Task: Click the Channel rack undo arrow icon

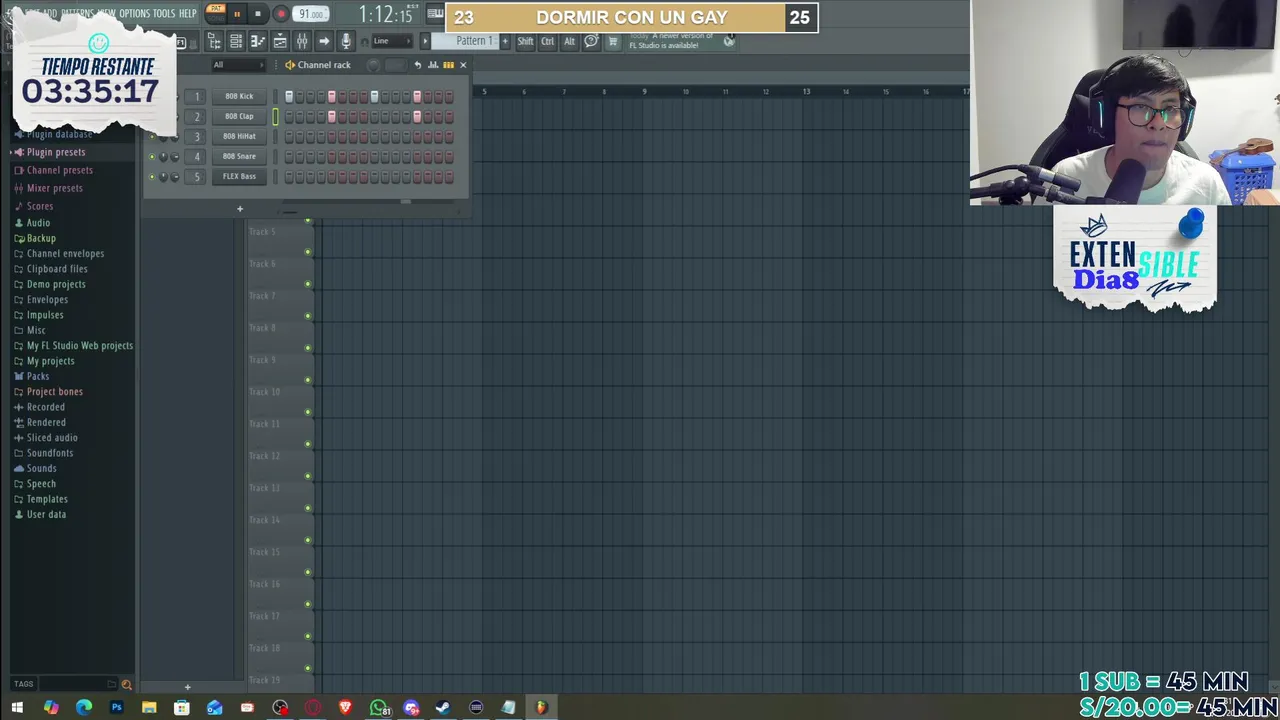Action: coord(418,65)
